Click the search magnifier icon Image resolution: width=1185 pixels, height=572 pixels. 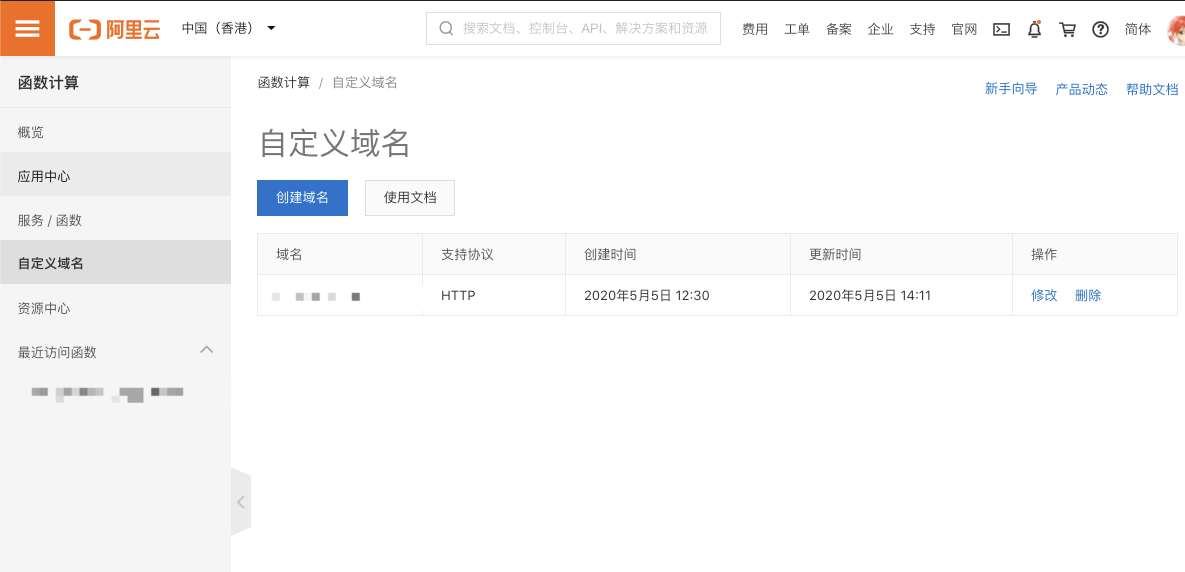[x=446, y=29]
